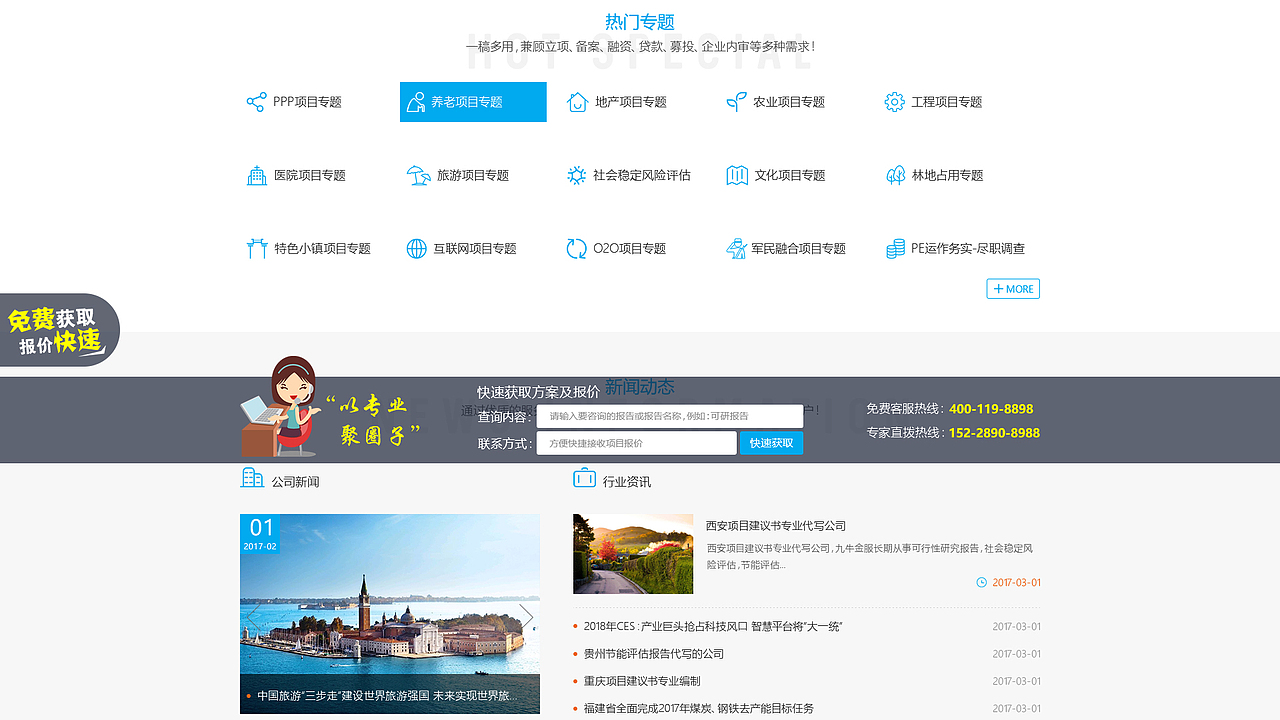Click the 工程项目专题 gear icon
Image resolution: width=1280 pixels, height=720 pixels.
point(896,101)
